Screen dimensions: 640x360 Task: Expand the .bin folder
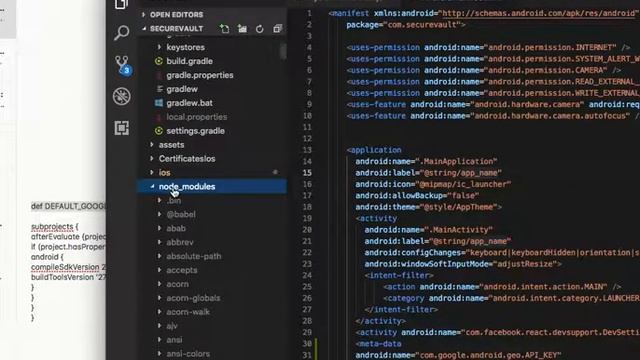coord(160,200)
